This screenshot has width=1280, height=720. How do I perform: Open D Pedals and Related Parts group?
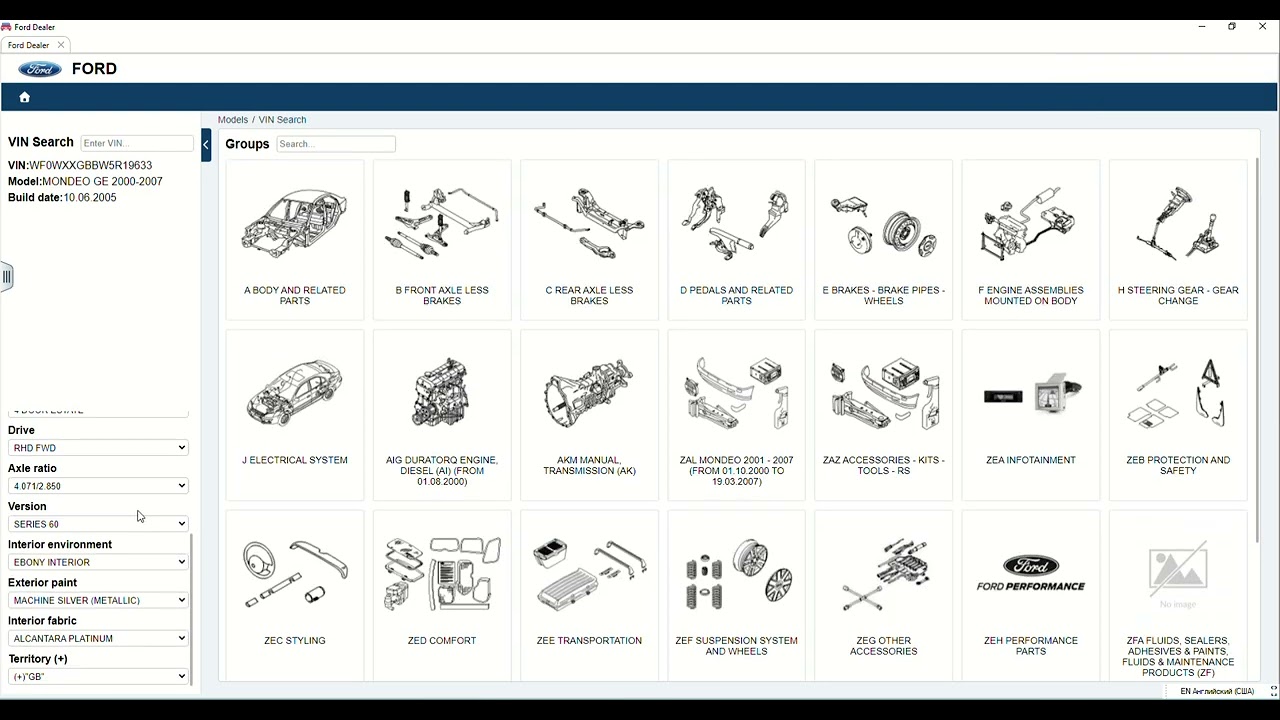click(x=736, y=240)
